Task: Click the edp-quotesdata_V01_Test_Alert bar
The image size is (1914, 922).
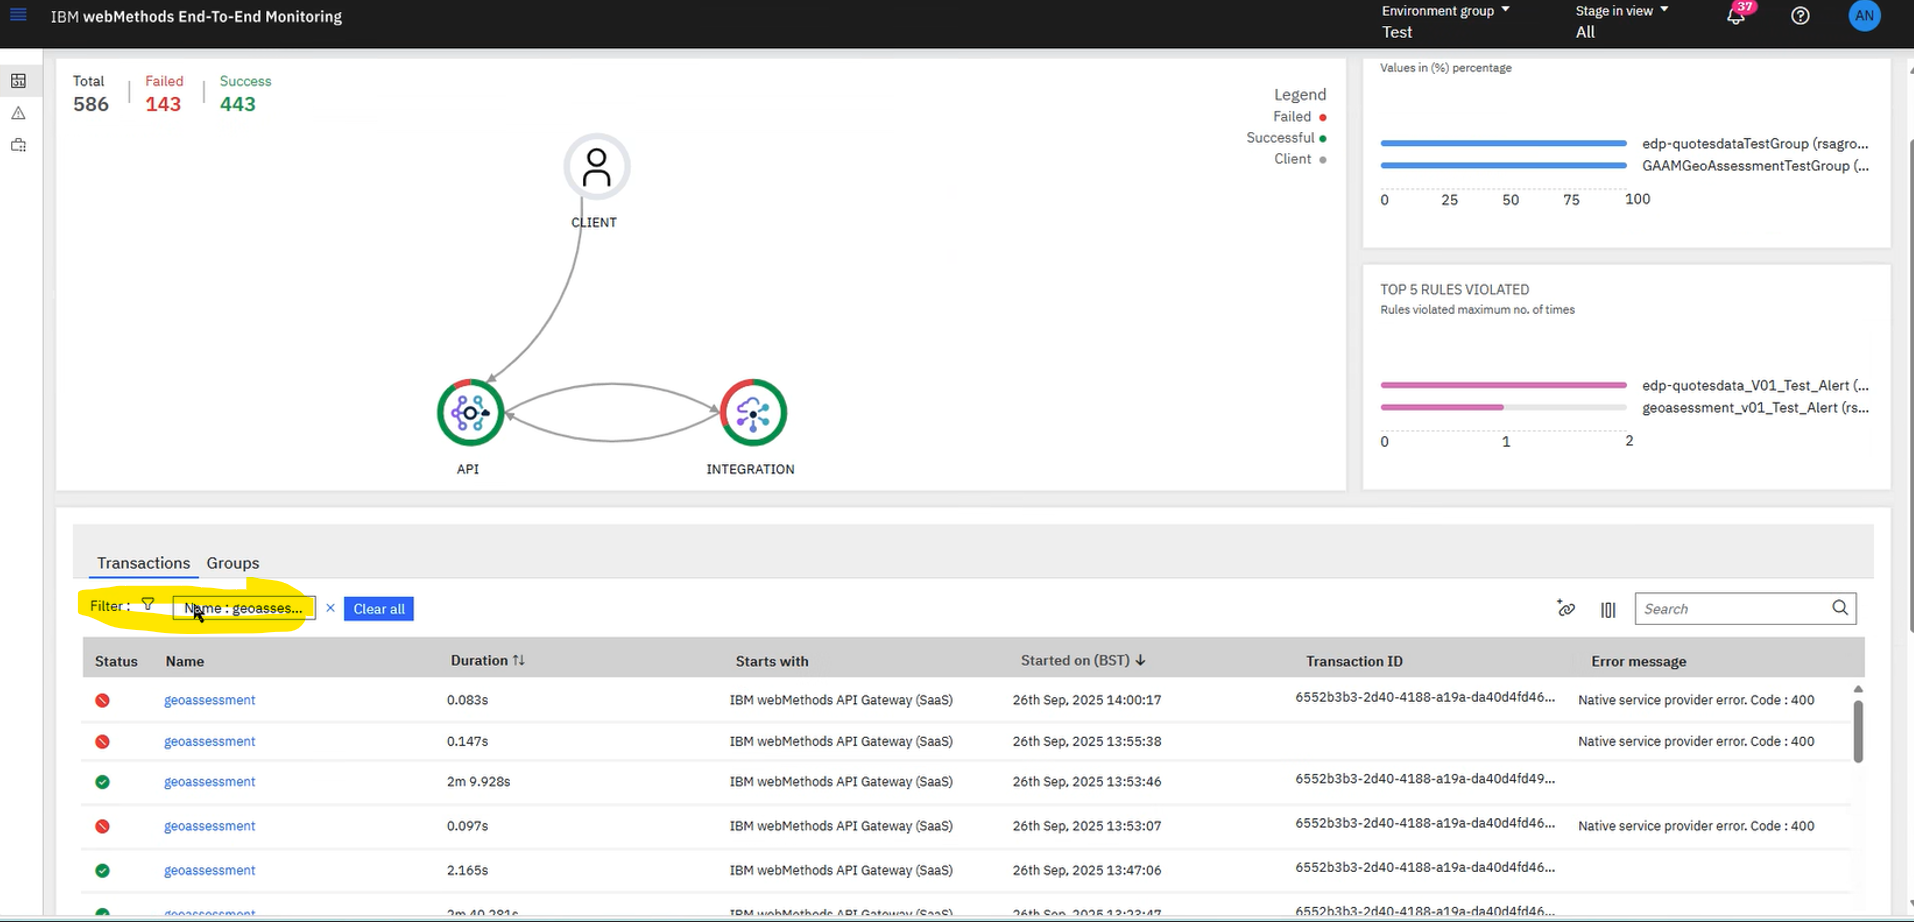Action: point(1503,385)
